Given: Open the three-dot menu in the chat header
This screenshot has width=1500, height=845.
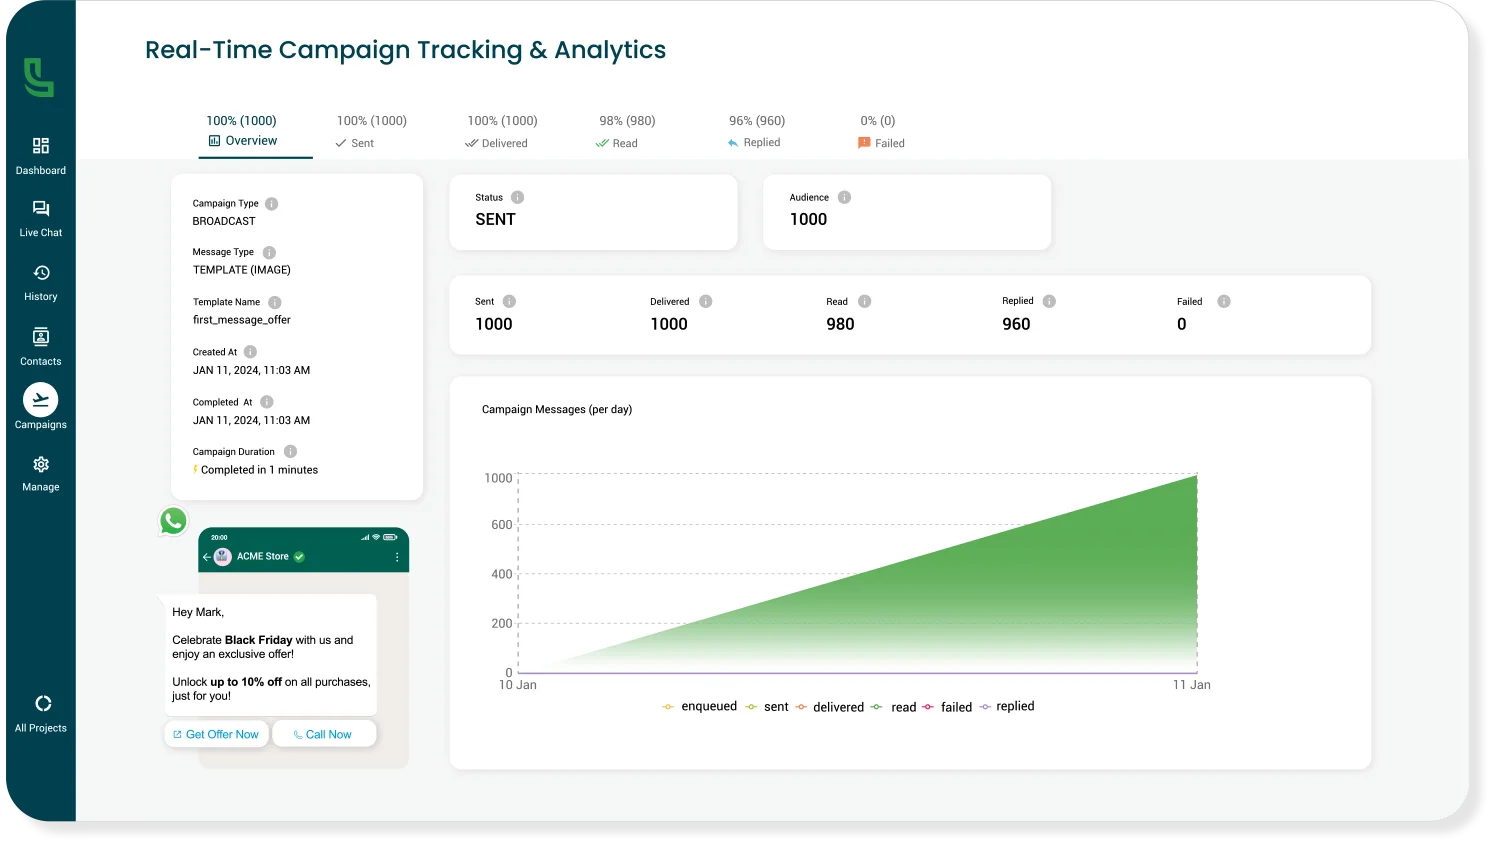Looking at the screenshot, I should tap(396, 557).
